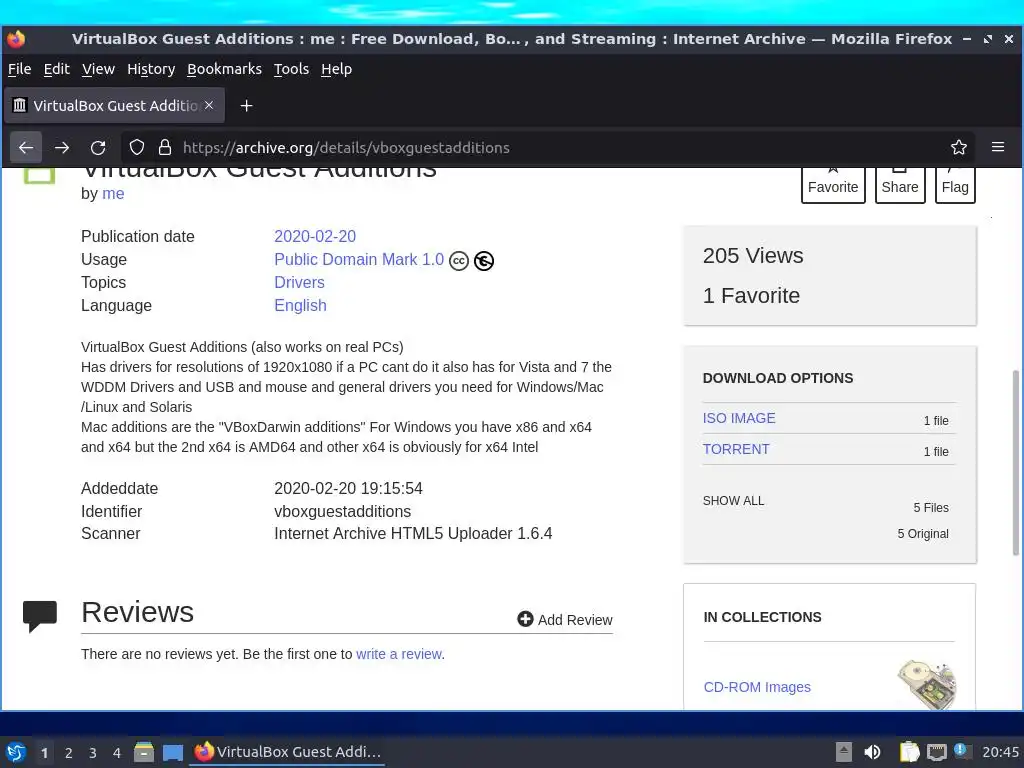This screenshot has width=1024, height=768.
Task: Go back to the previous page
Action: pyautogui.click(x=26, y=148)
